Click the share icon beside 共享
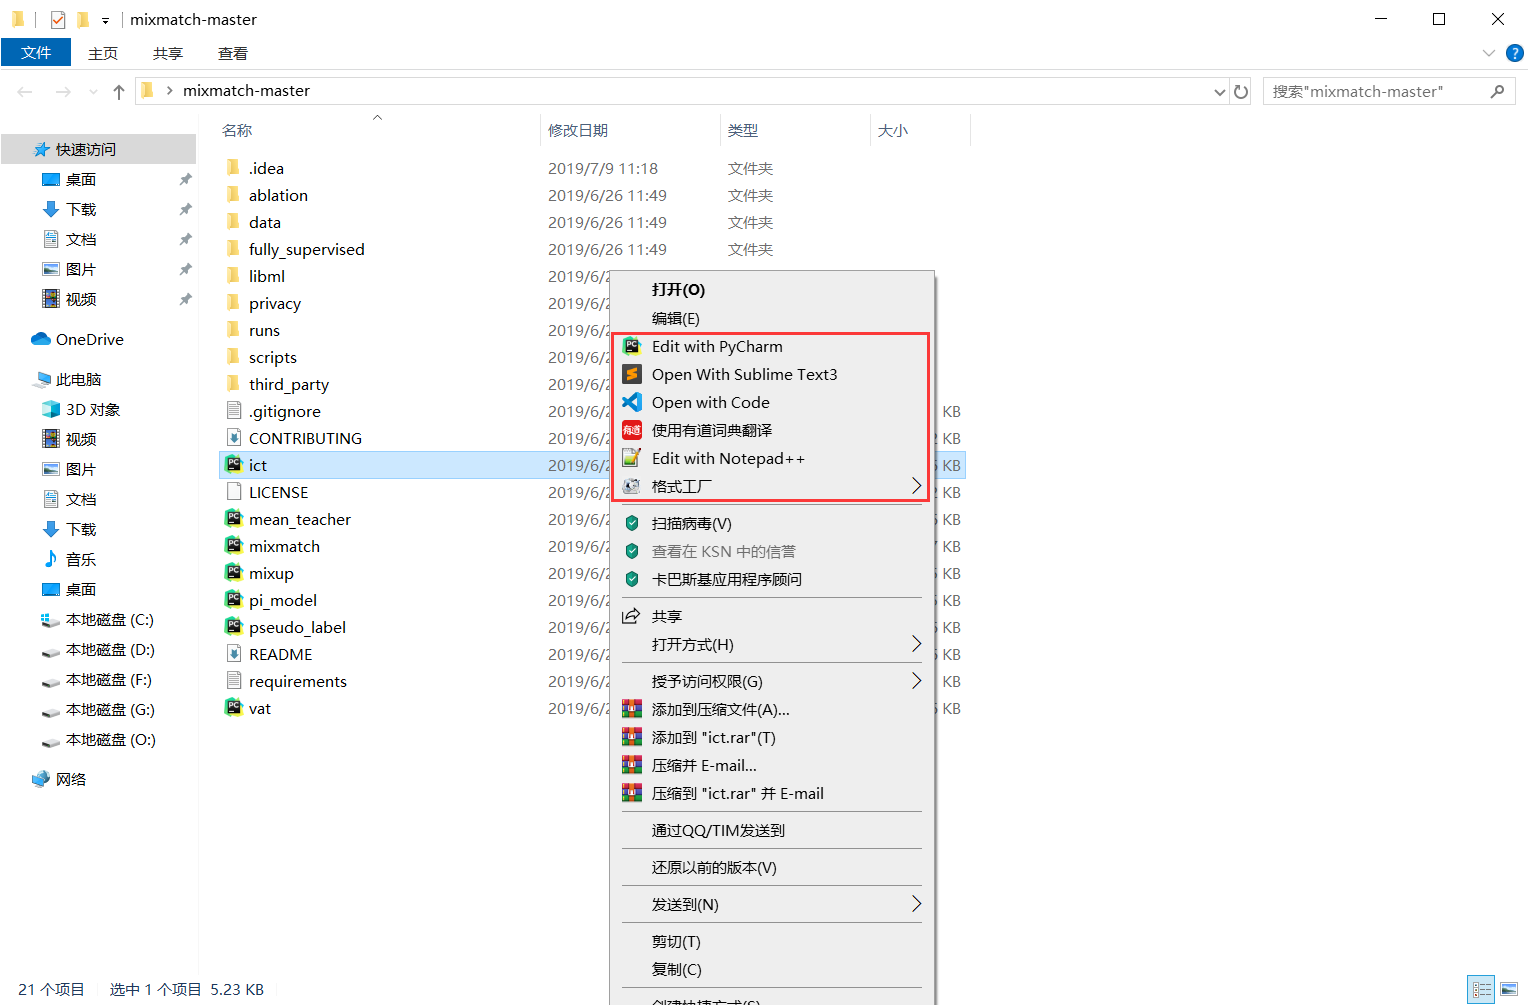This screenshot has width=1529, height=1005. point(631,616)
